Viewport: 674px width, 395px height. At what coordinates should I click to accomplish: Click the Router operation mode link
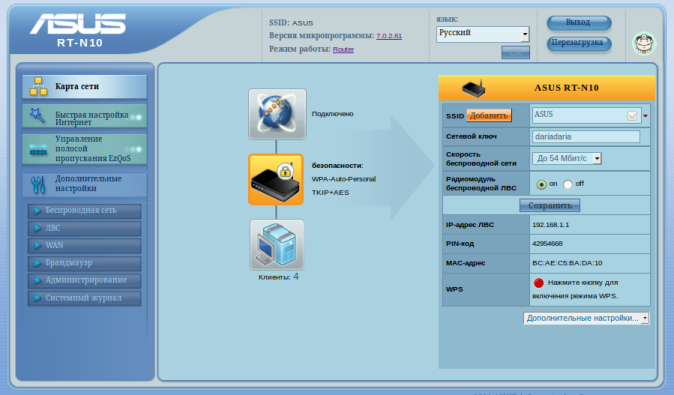343,49
